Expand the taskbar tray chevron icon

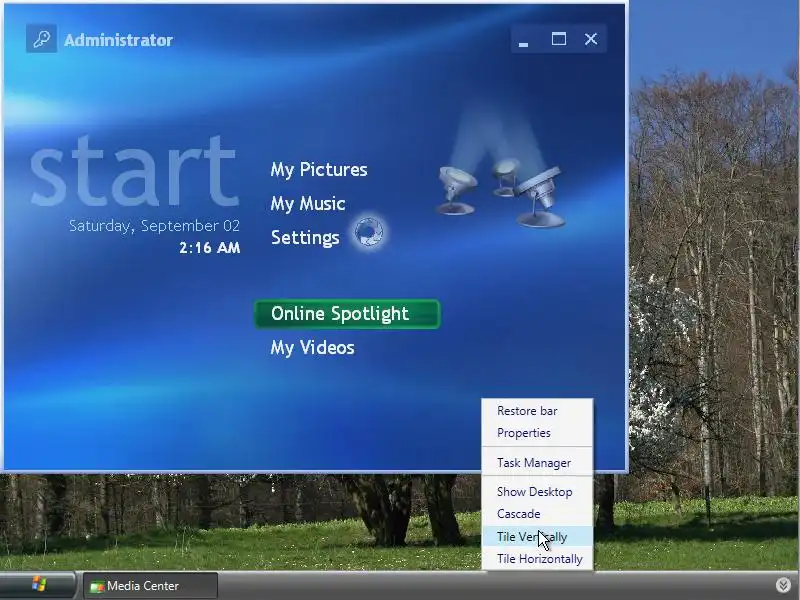coord(784,585)
